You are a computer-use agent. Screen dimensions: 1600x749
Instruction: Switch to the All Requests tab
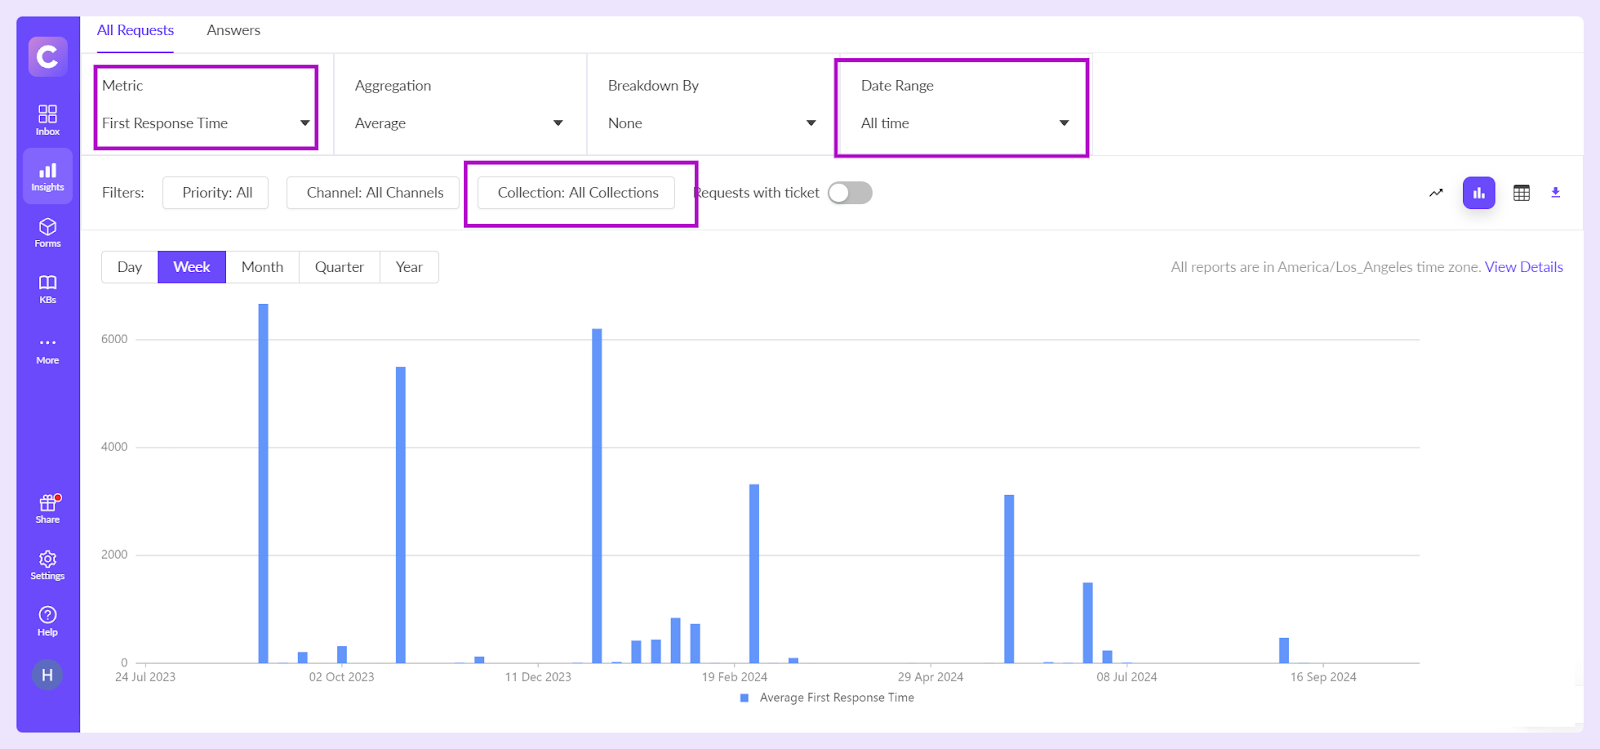click(x=135, y=30)
